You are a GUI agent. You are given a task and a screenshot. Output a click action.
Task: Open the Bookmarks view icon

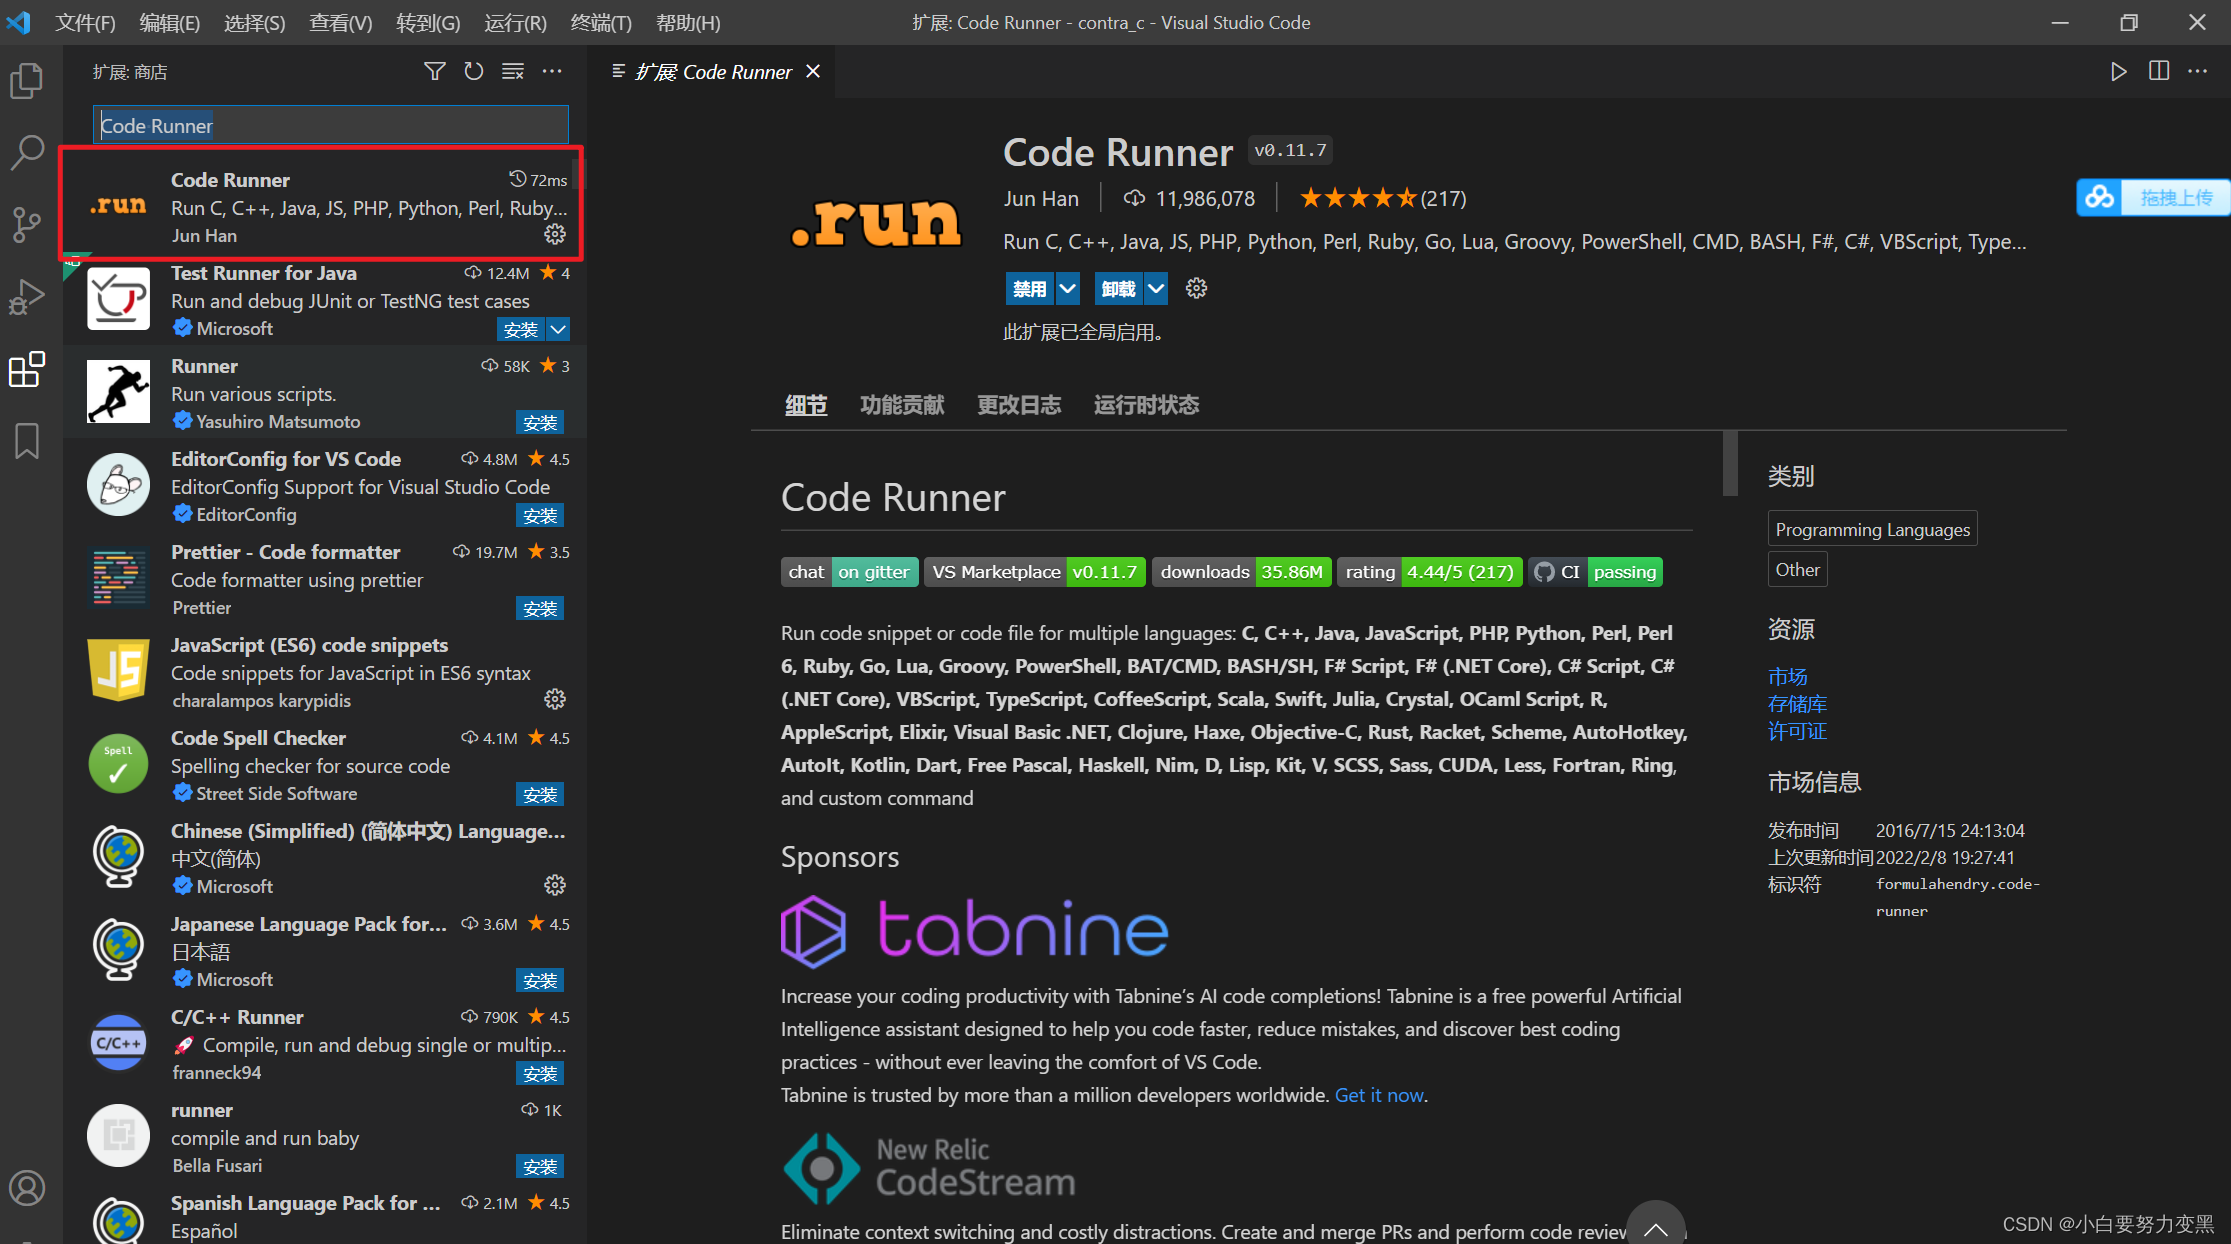coord(27,441)
